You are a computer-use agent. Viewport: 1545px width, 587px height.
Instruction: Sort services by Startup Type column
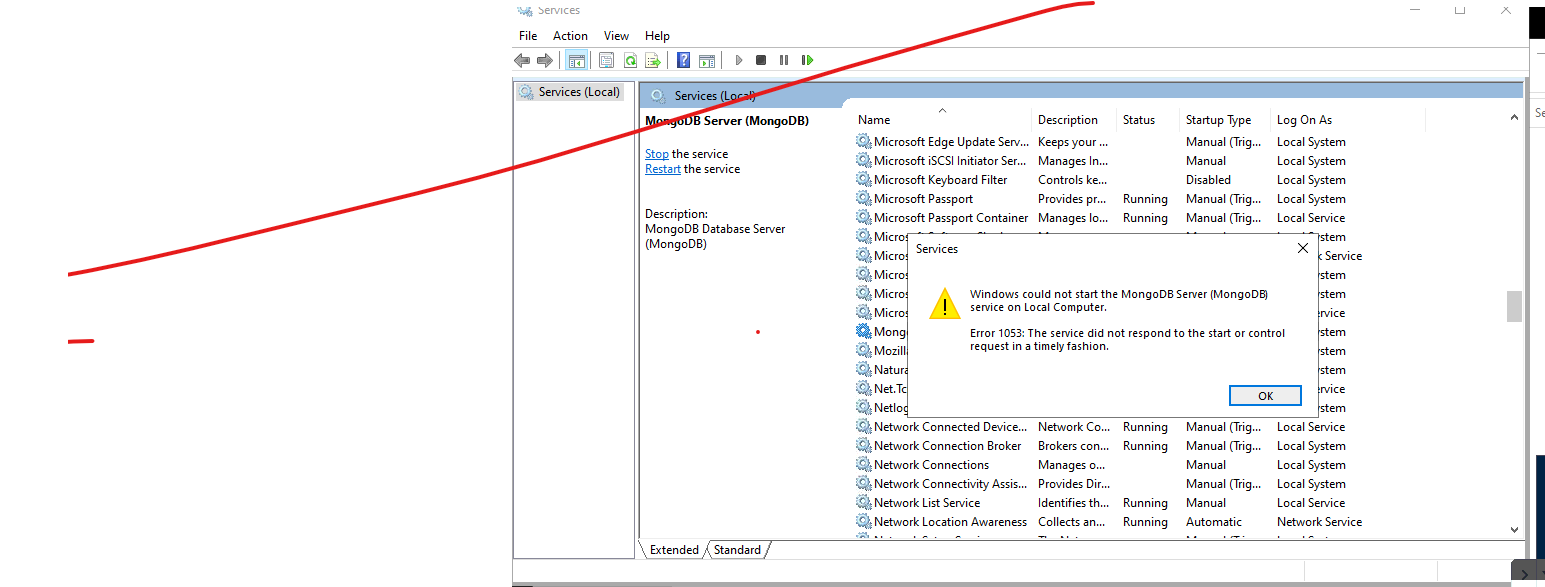(1218, 120)
